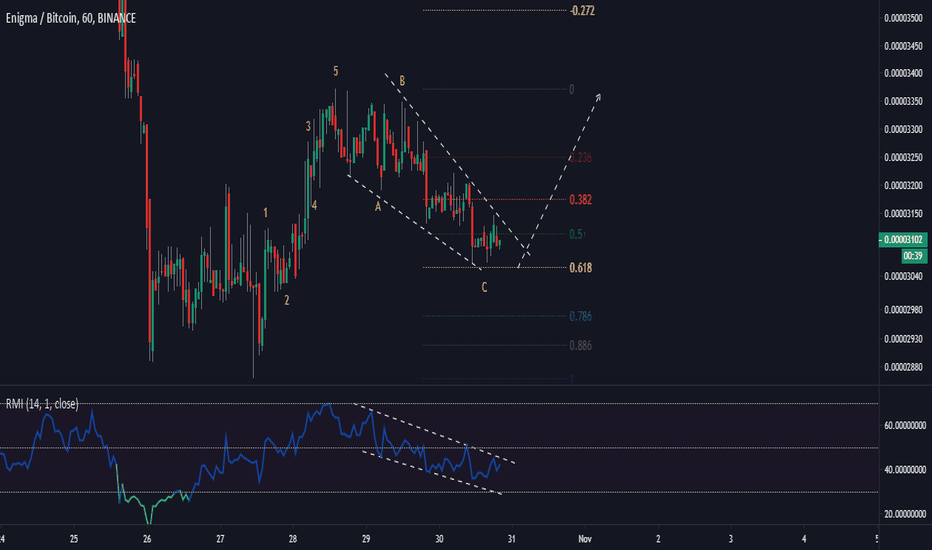
Task: Click the 0.786 Fibonacci retracement label
Action: 581,316
